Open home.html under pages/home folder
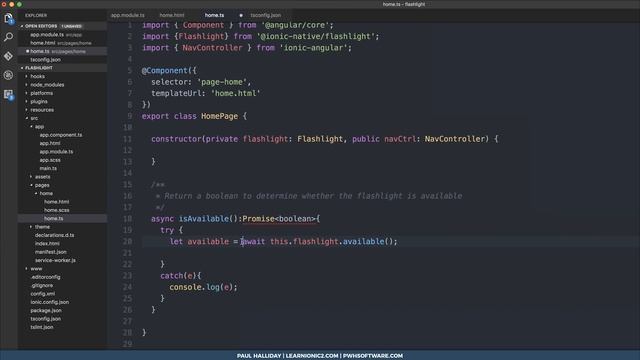Screen dimensions: 640x360 coord(56,202)
